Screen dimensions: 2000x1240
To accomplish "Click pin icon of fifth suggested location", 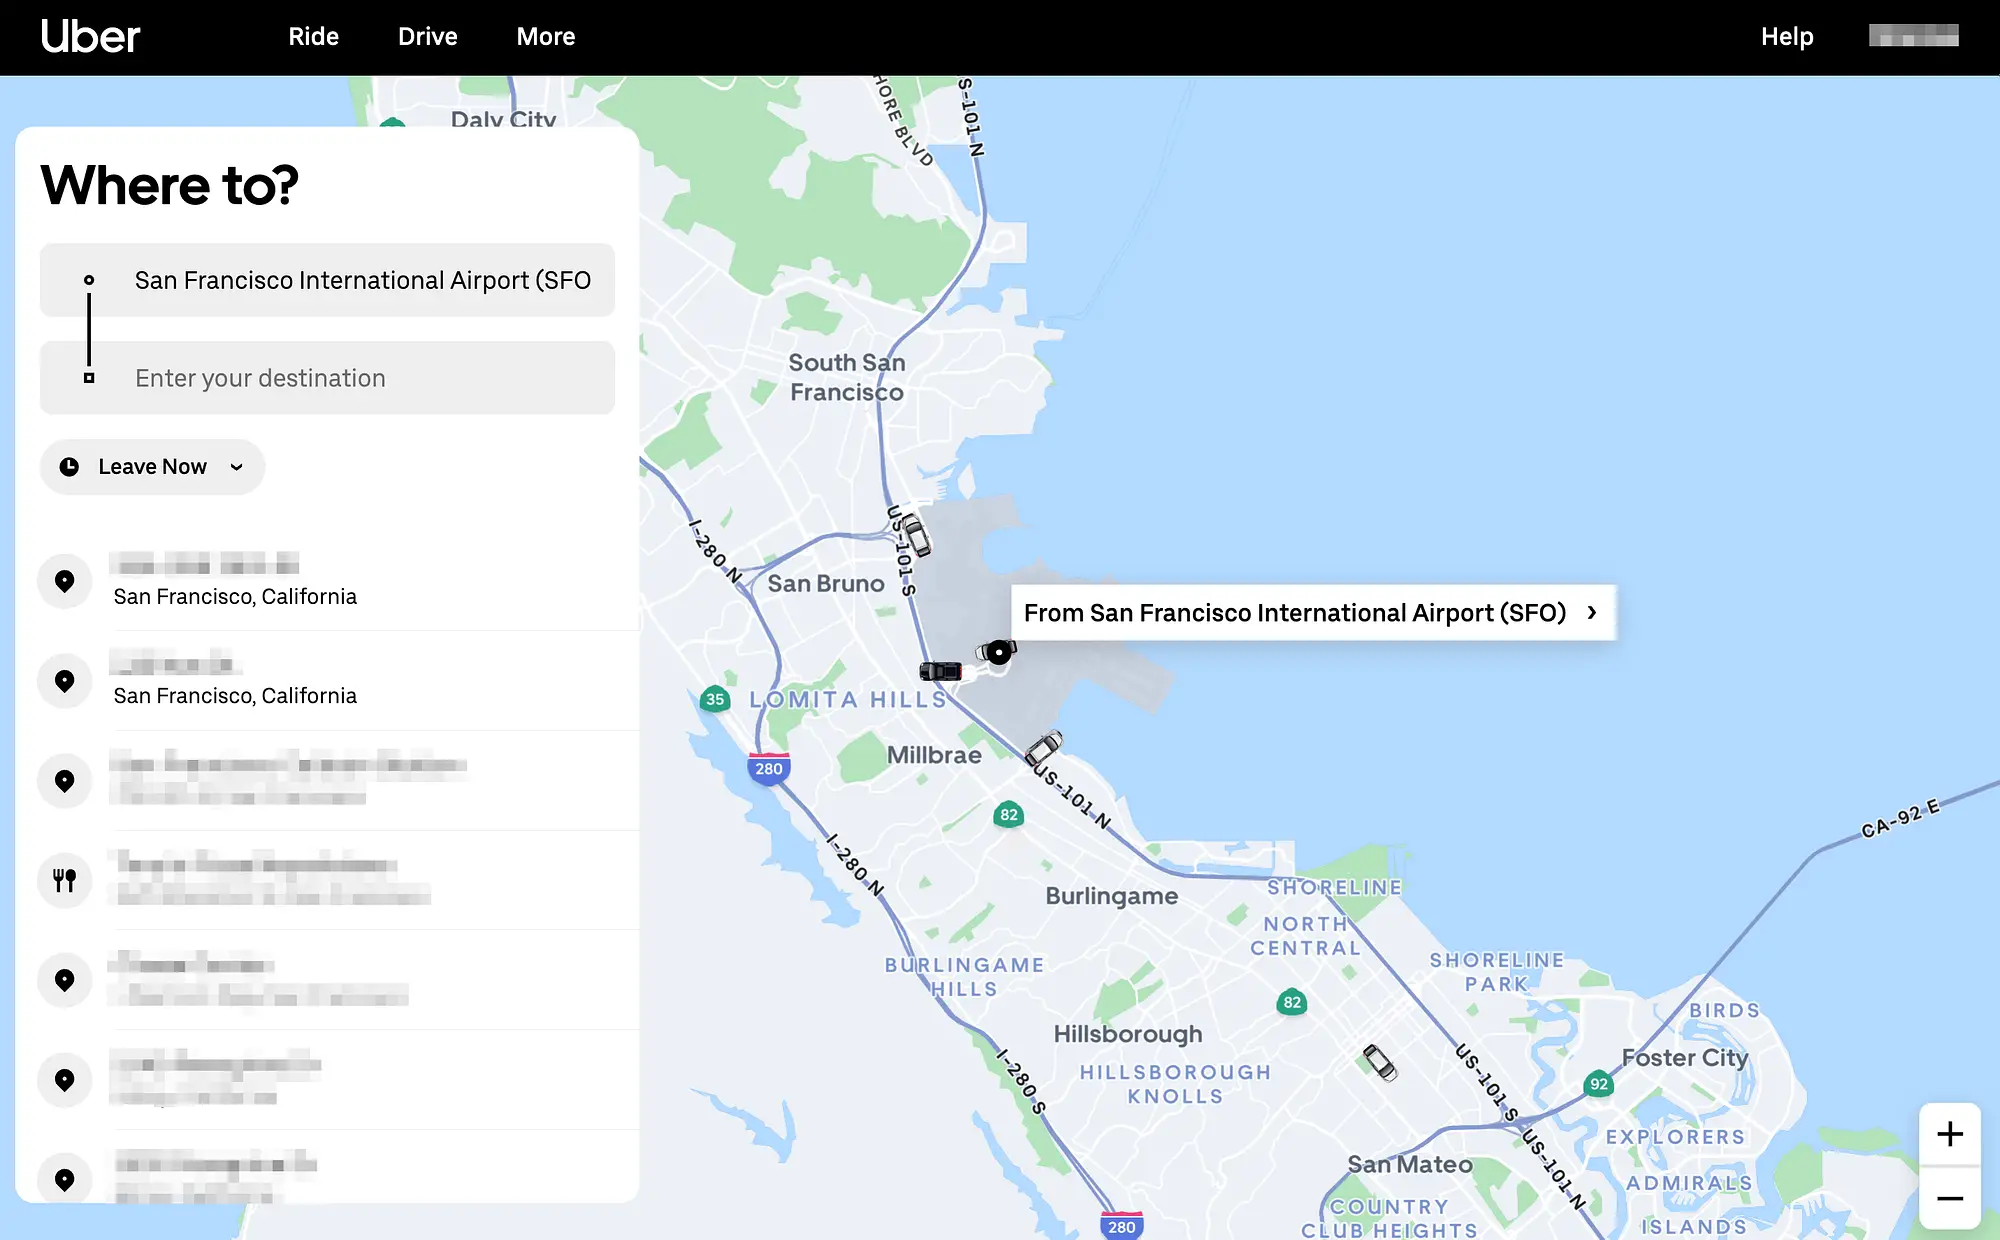I will [x=65, y=981].
